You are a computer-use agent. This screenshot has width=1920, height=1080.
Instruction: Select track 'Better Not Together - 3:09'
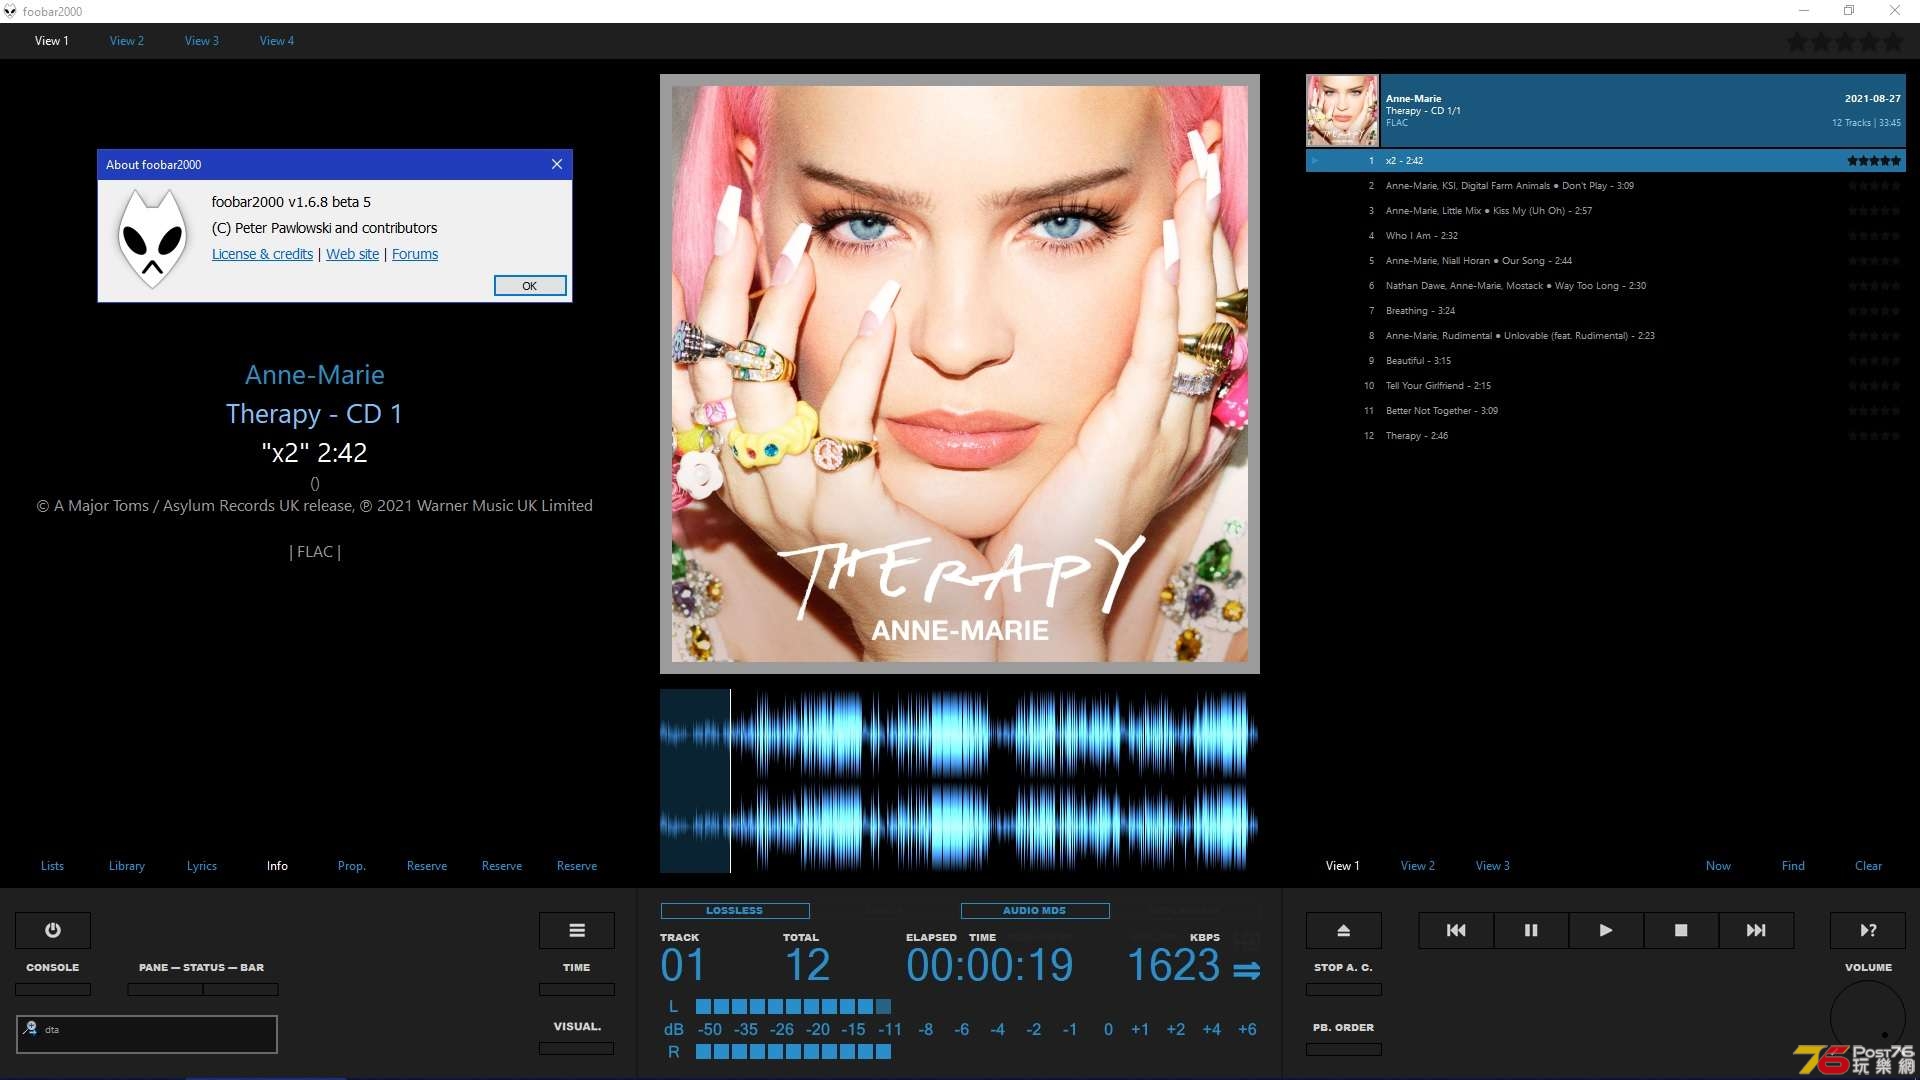[1606, 411]
